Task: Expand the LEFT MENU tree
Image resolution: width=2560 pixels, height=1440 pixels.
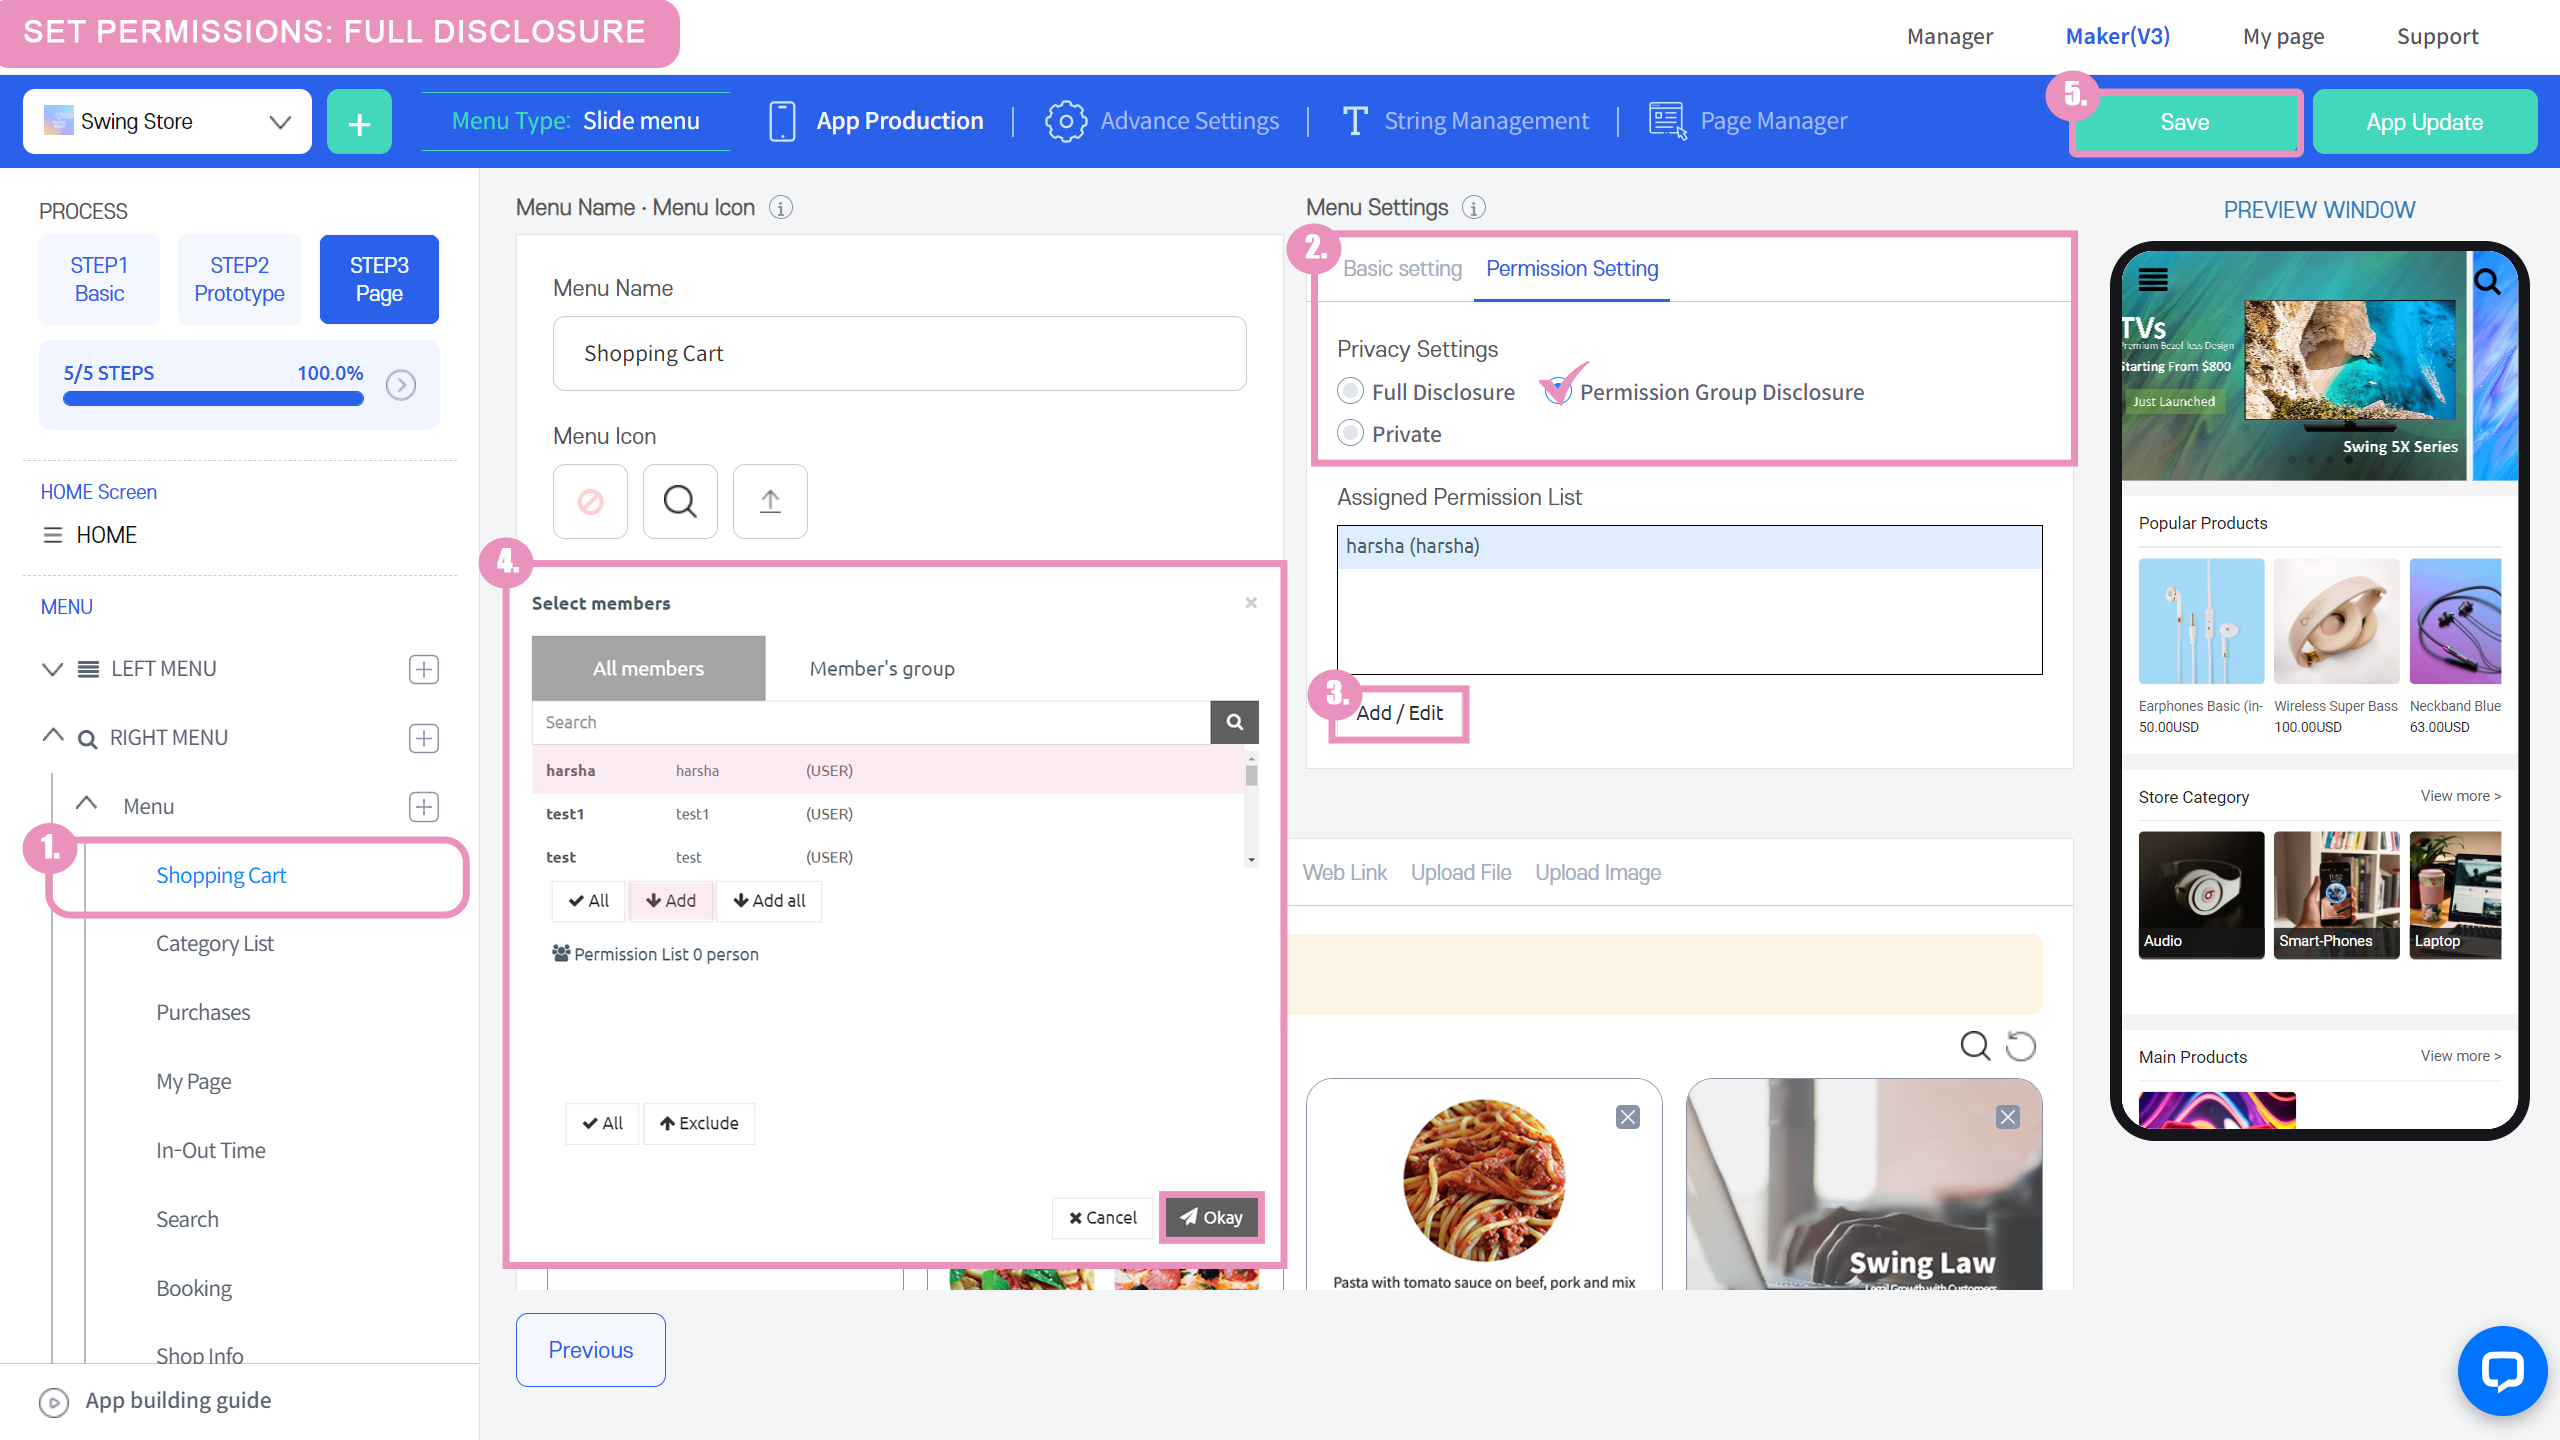Action: 52,669
